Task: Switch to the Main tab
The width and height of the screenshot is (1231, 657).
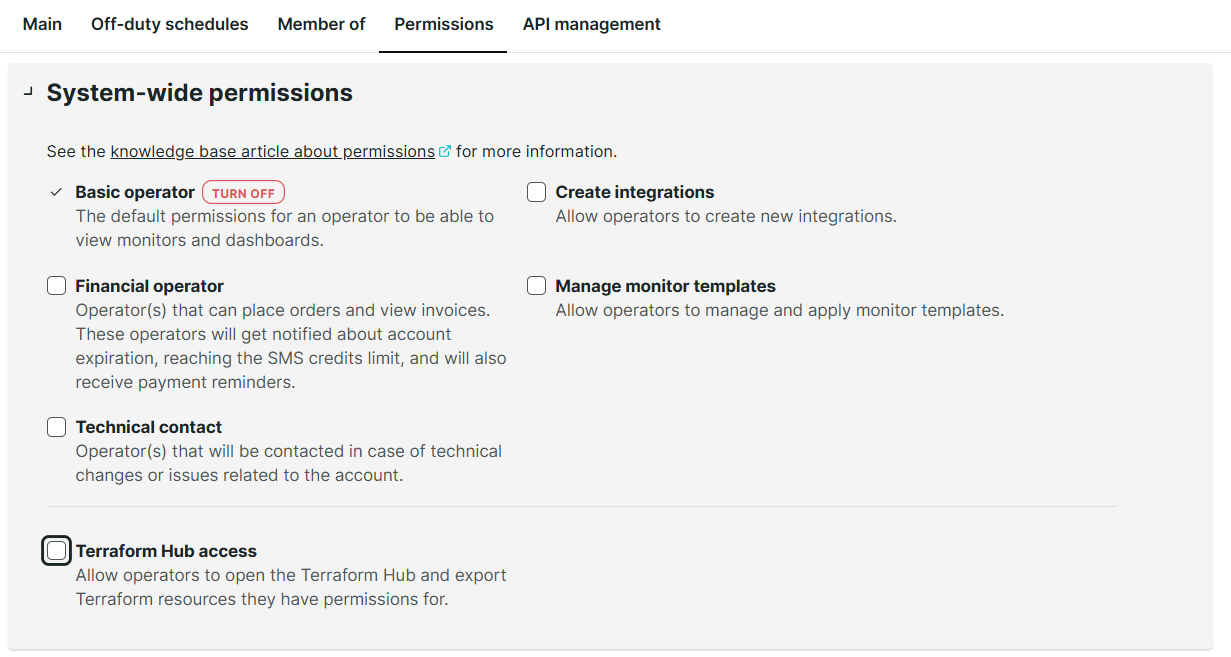Action: point(42,24)
